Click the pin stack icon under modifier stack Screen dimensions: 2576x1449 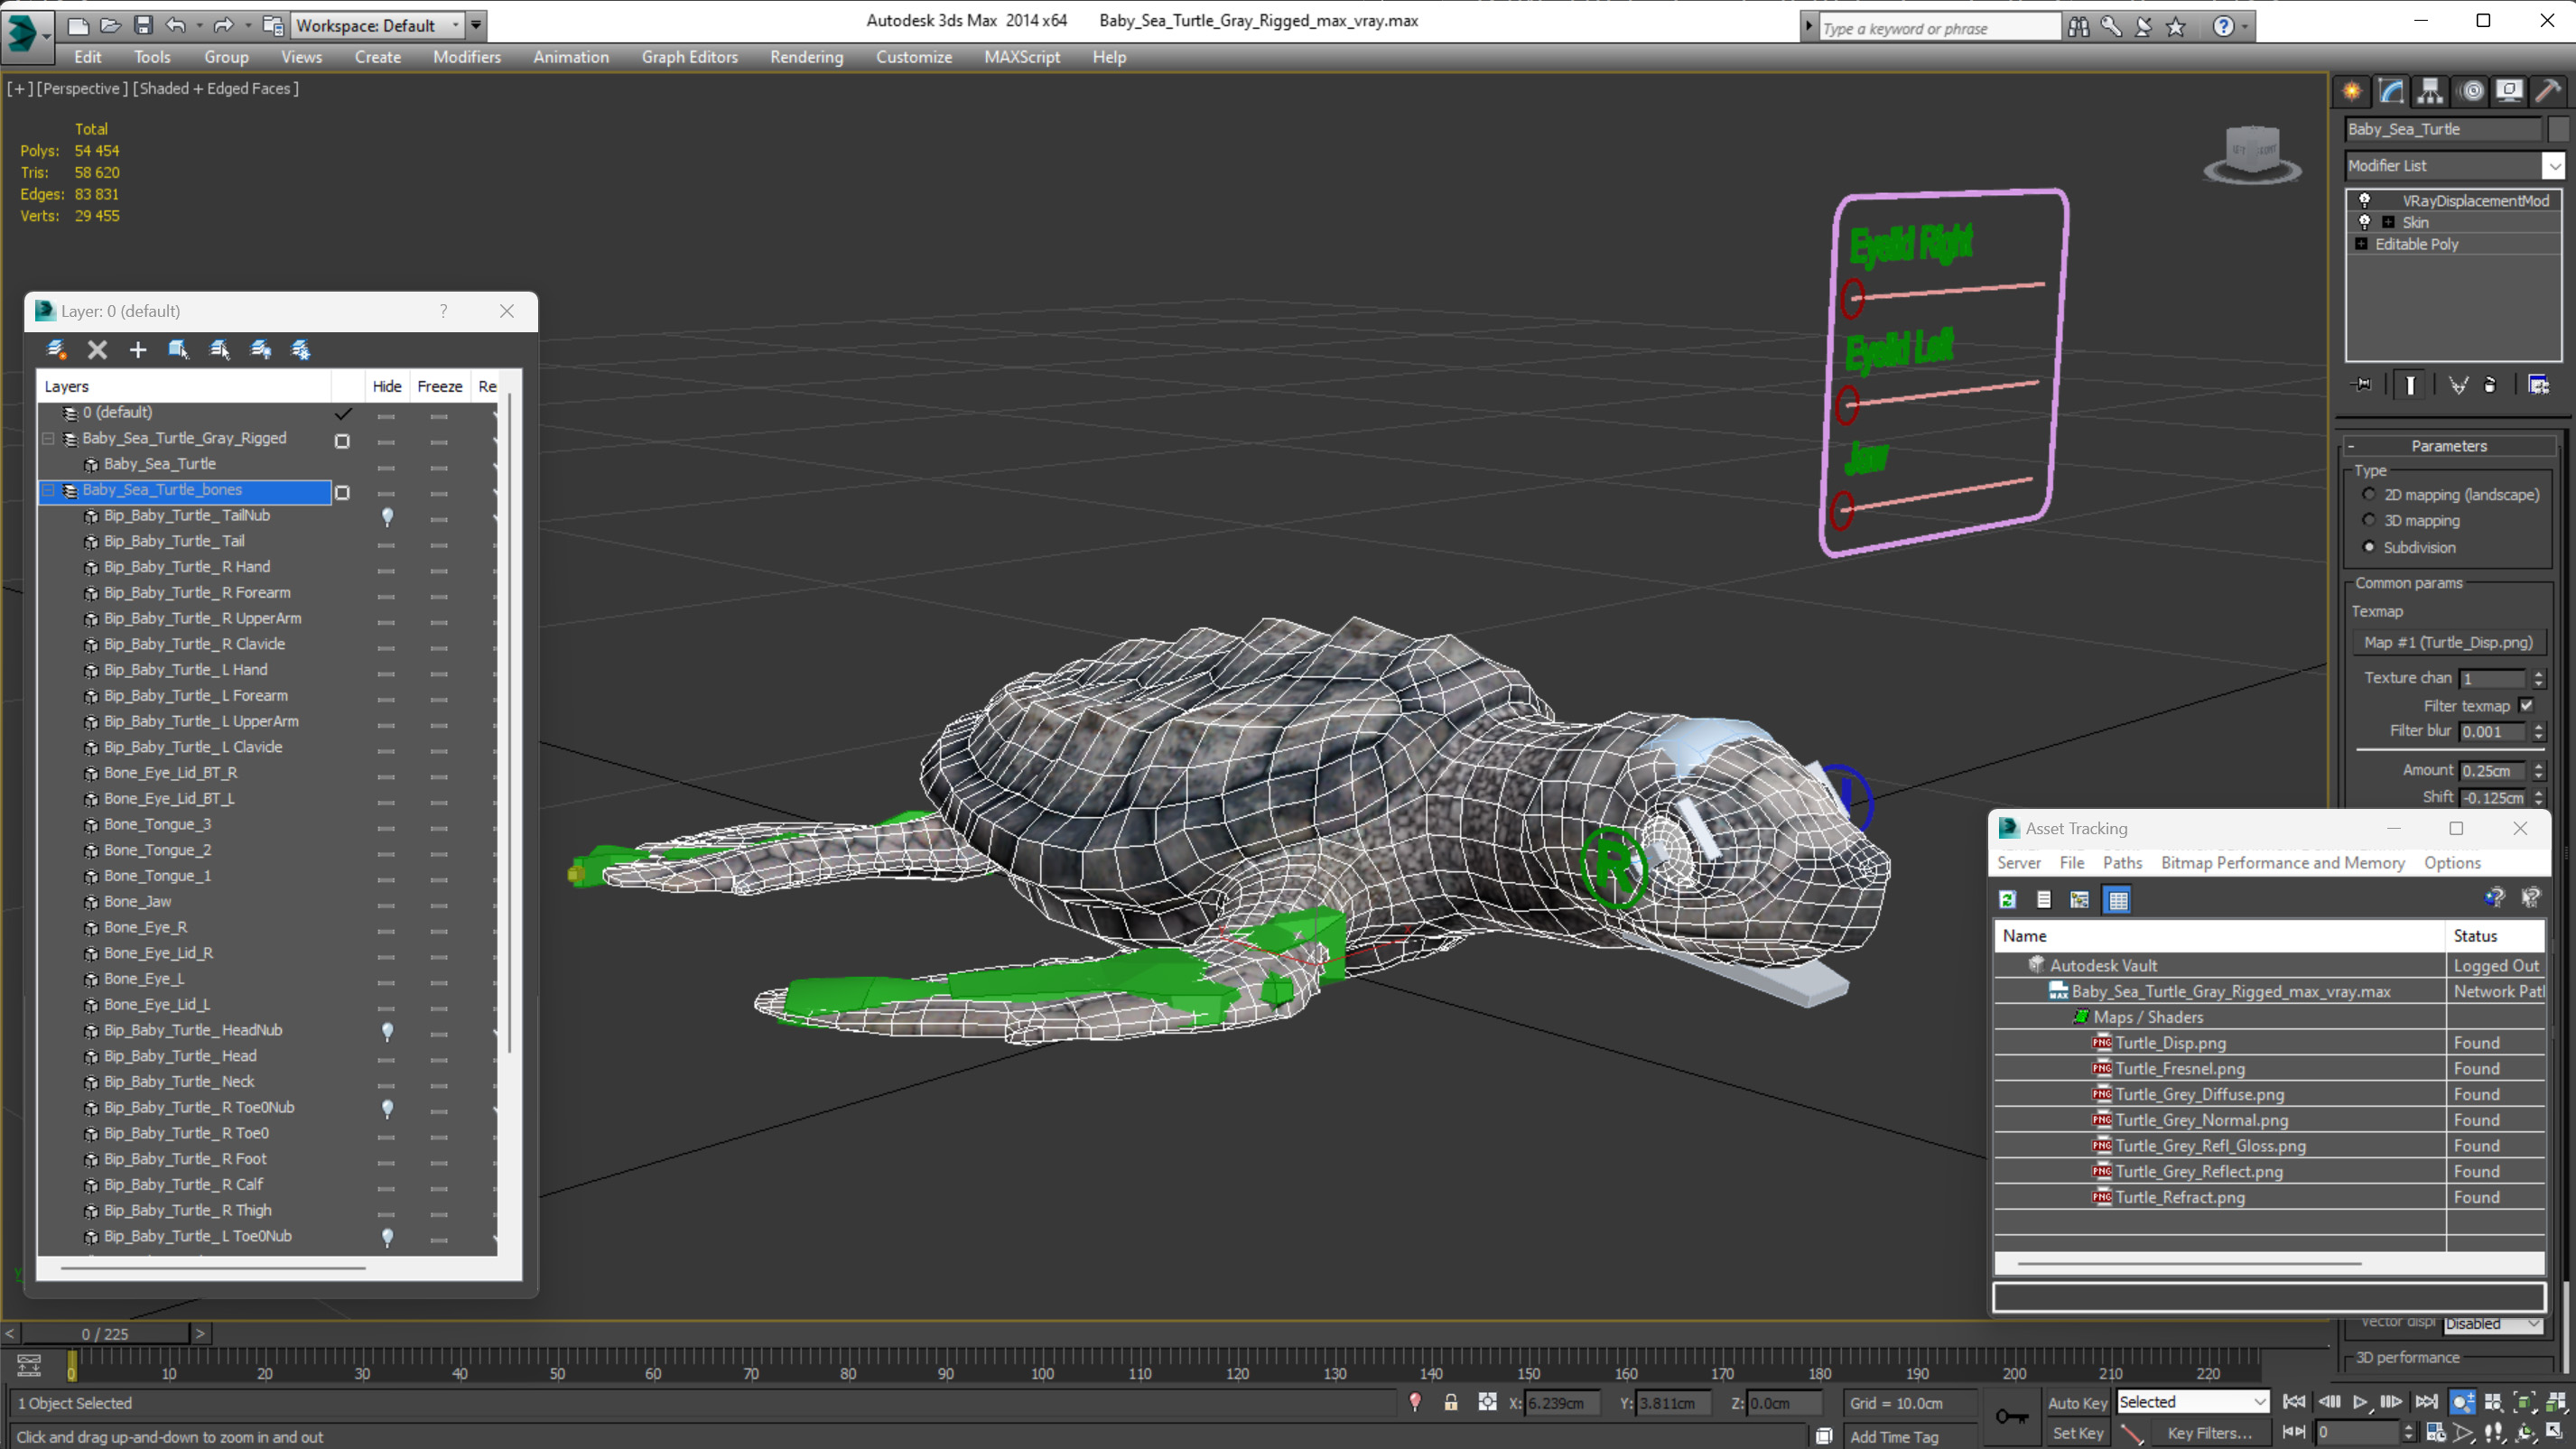pyautogui.click(x=2362, y=385)
